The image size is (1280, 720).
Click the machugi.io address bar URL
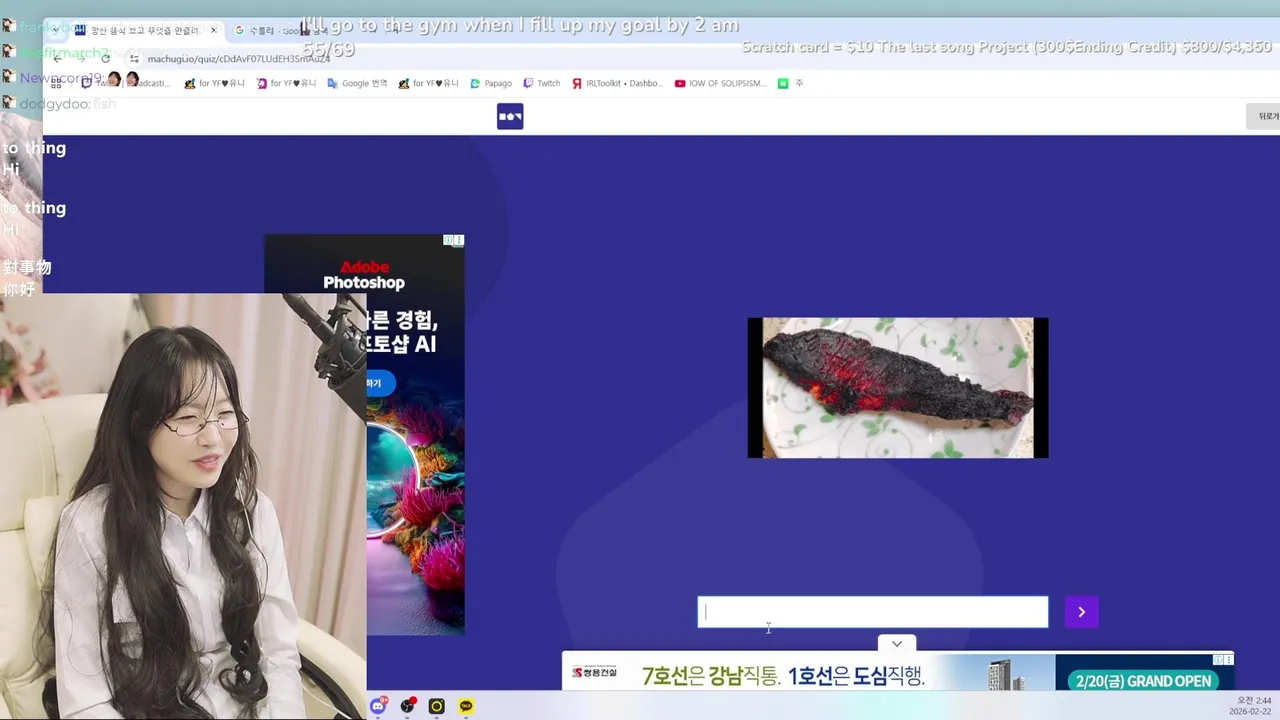click(x=239, y=58)
